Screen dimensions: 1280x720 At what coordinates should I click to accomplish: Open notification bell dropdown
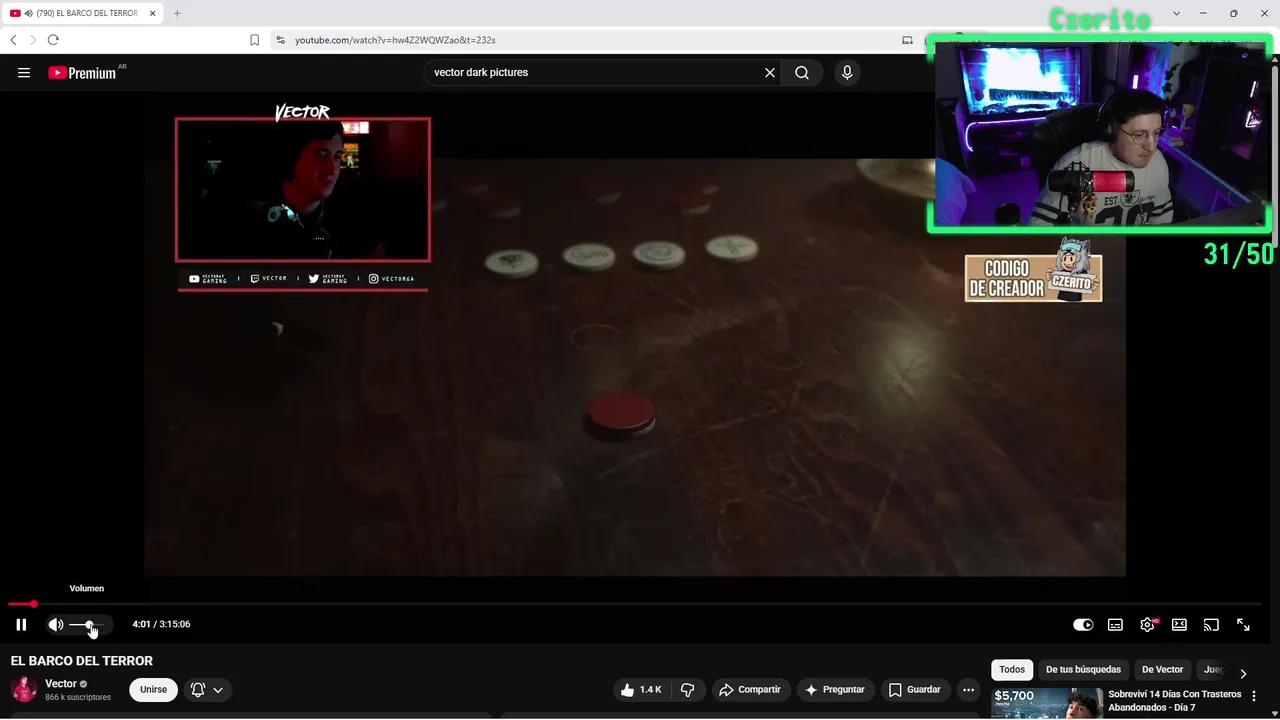[x=207, y=690]
